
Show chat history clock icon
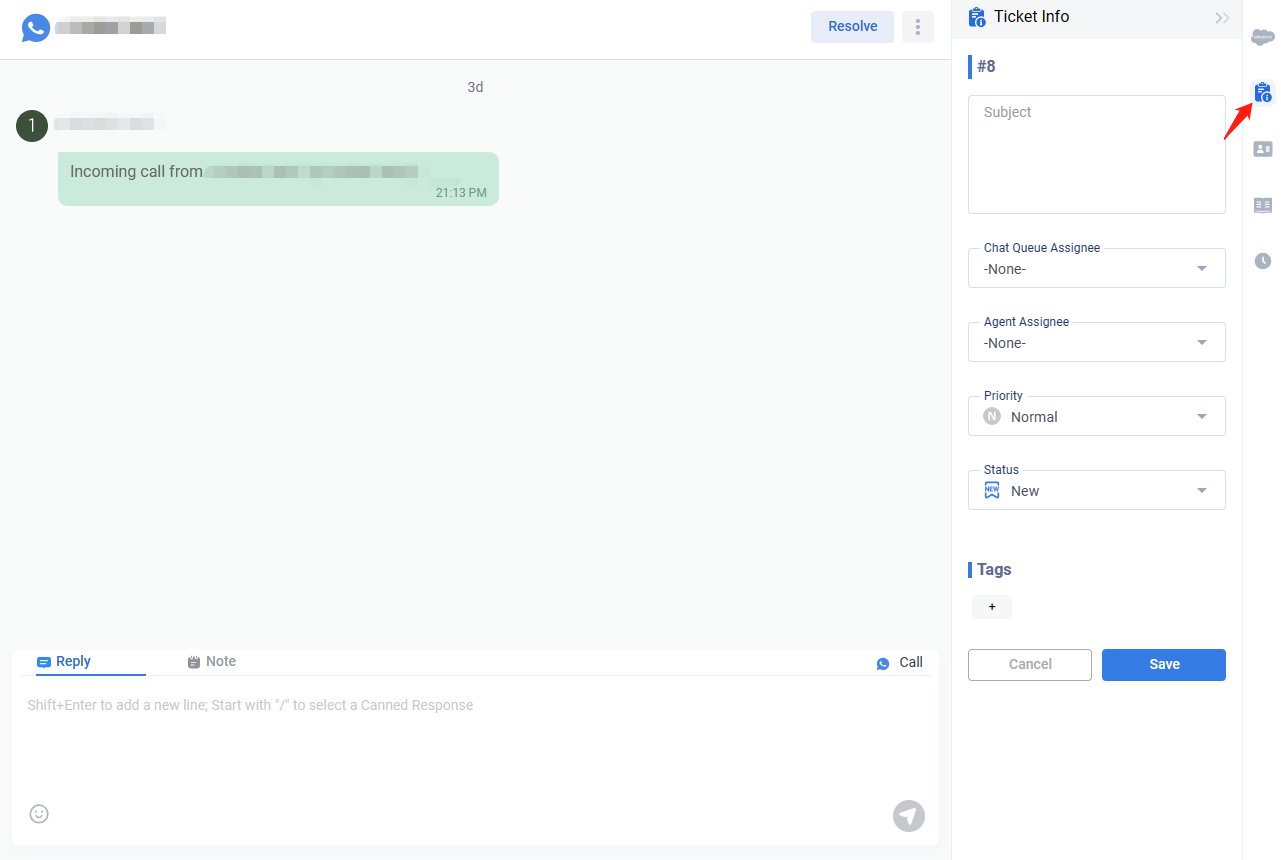click(x=1263, y=261)
